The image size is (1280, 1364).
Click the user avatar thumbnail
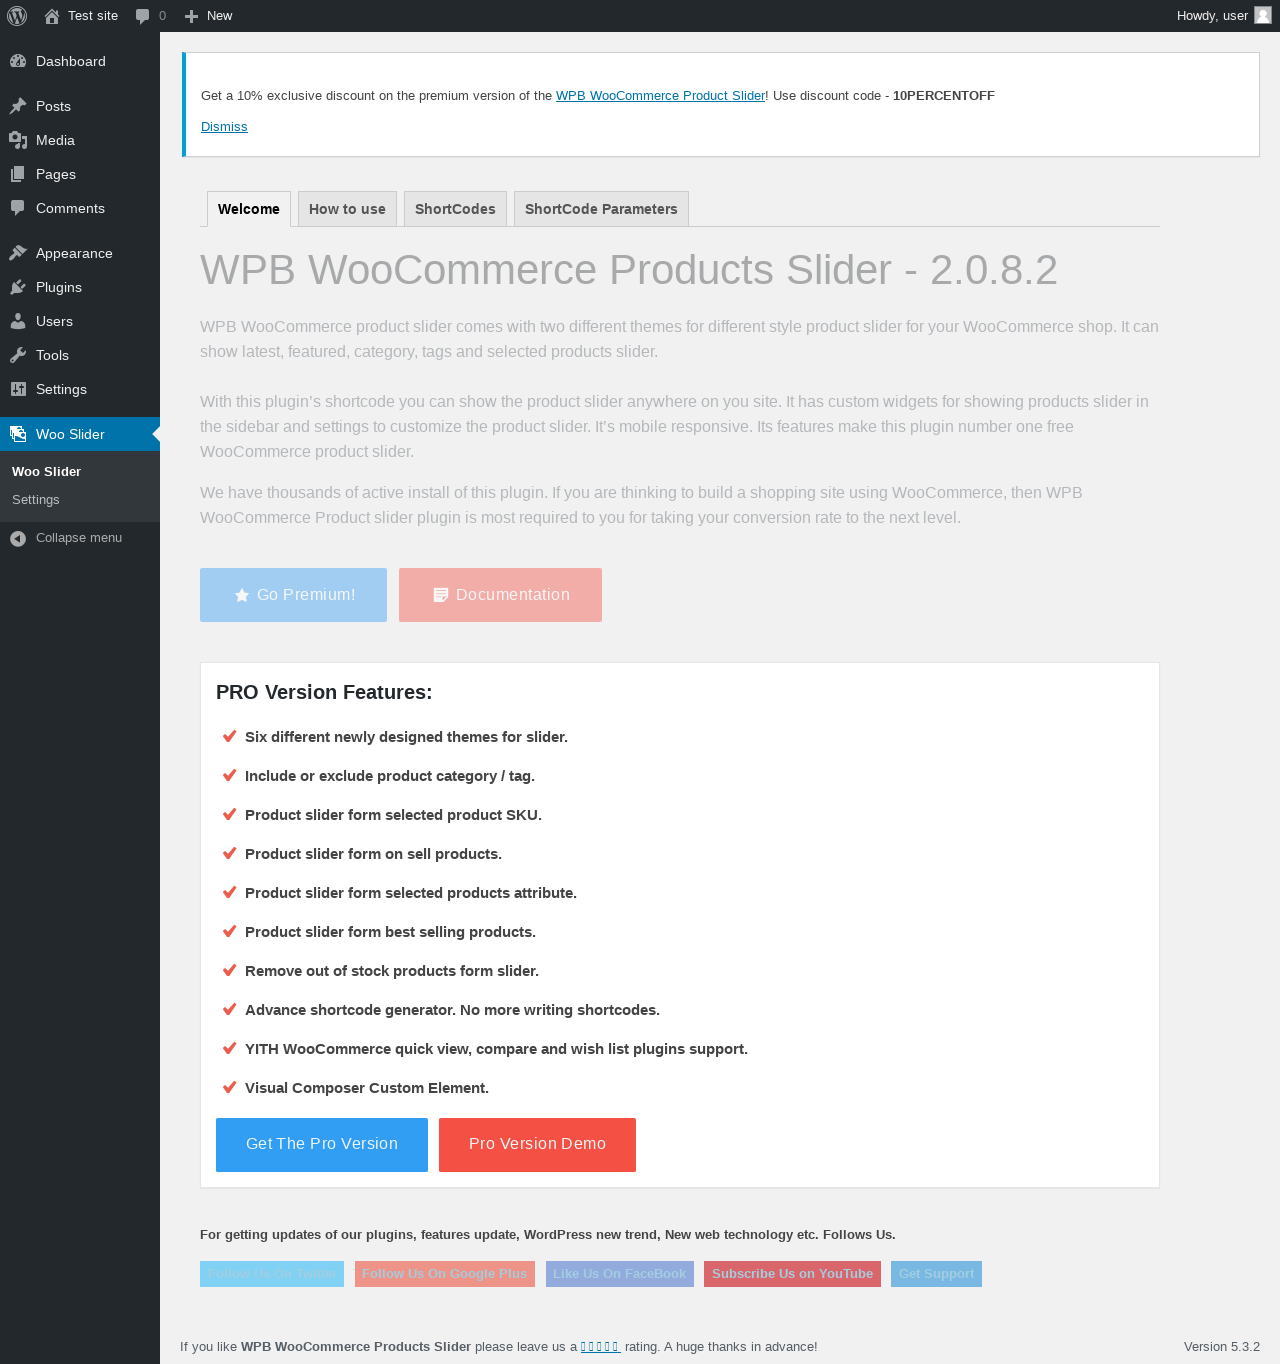pos(1263,15)
